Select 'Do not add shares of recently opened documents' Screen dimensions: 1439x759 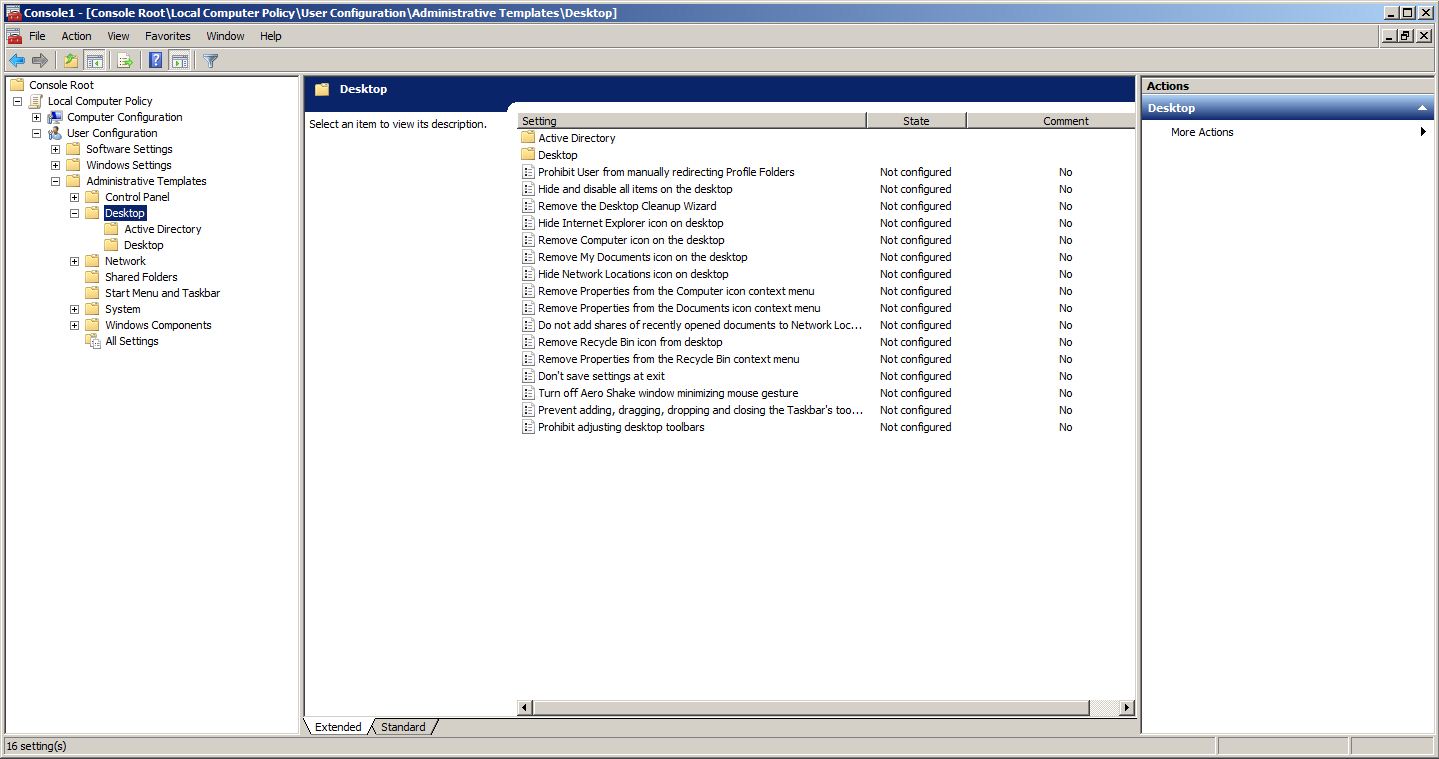pyautogui.click(x=700, y=325)
